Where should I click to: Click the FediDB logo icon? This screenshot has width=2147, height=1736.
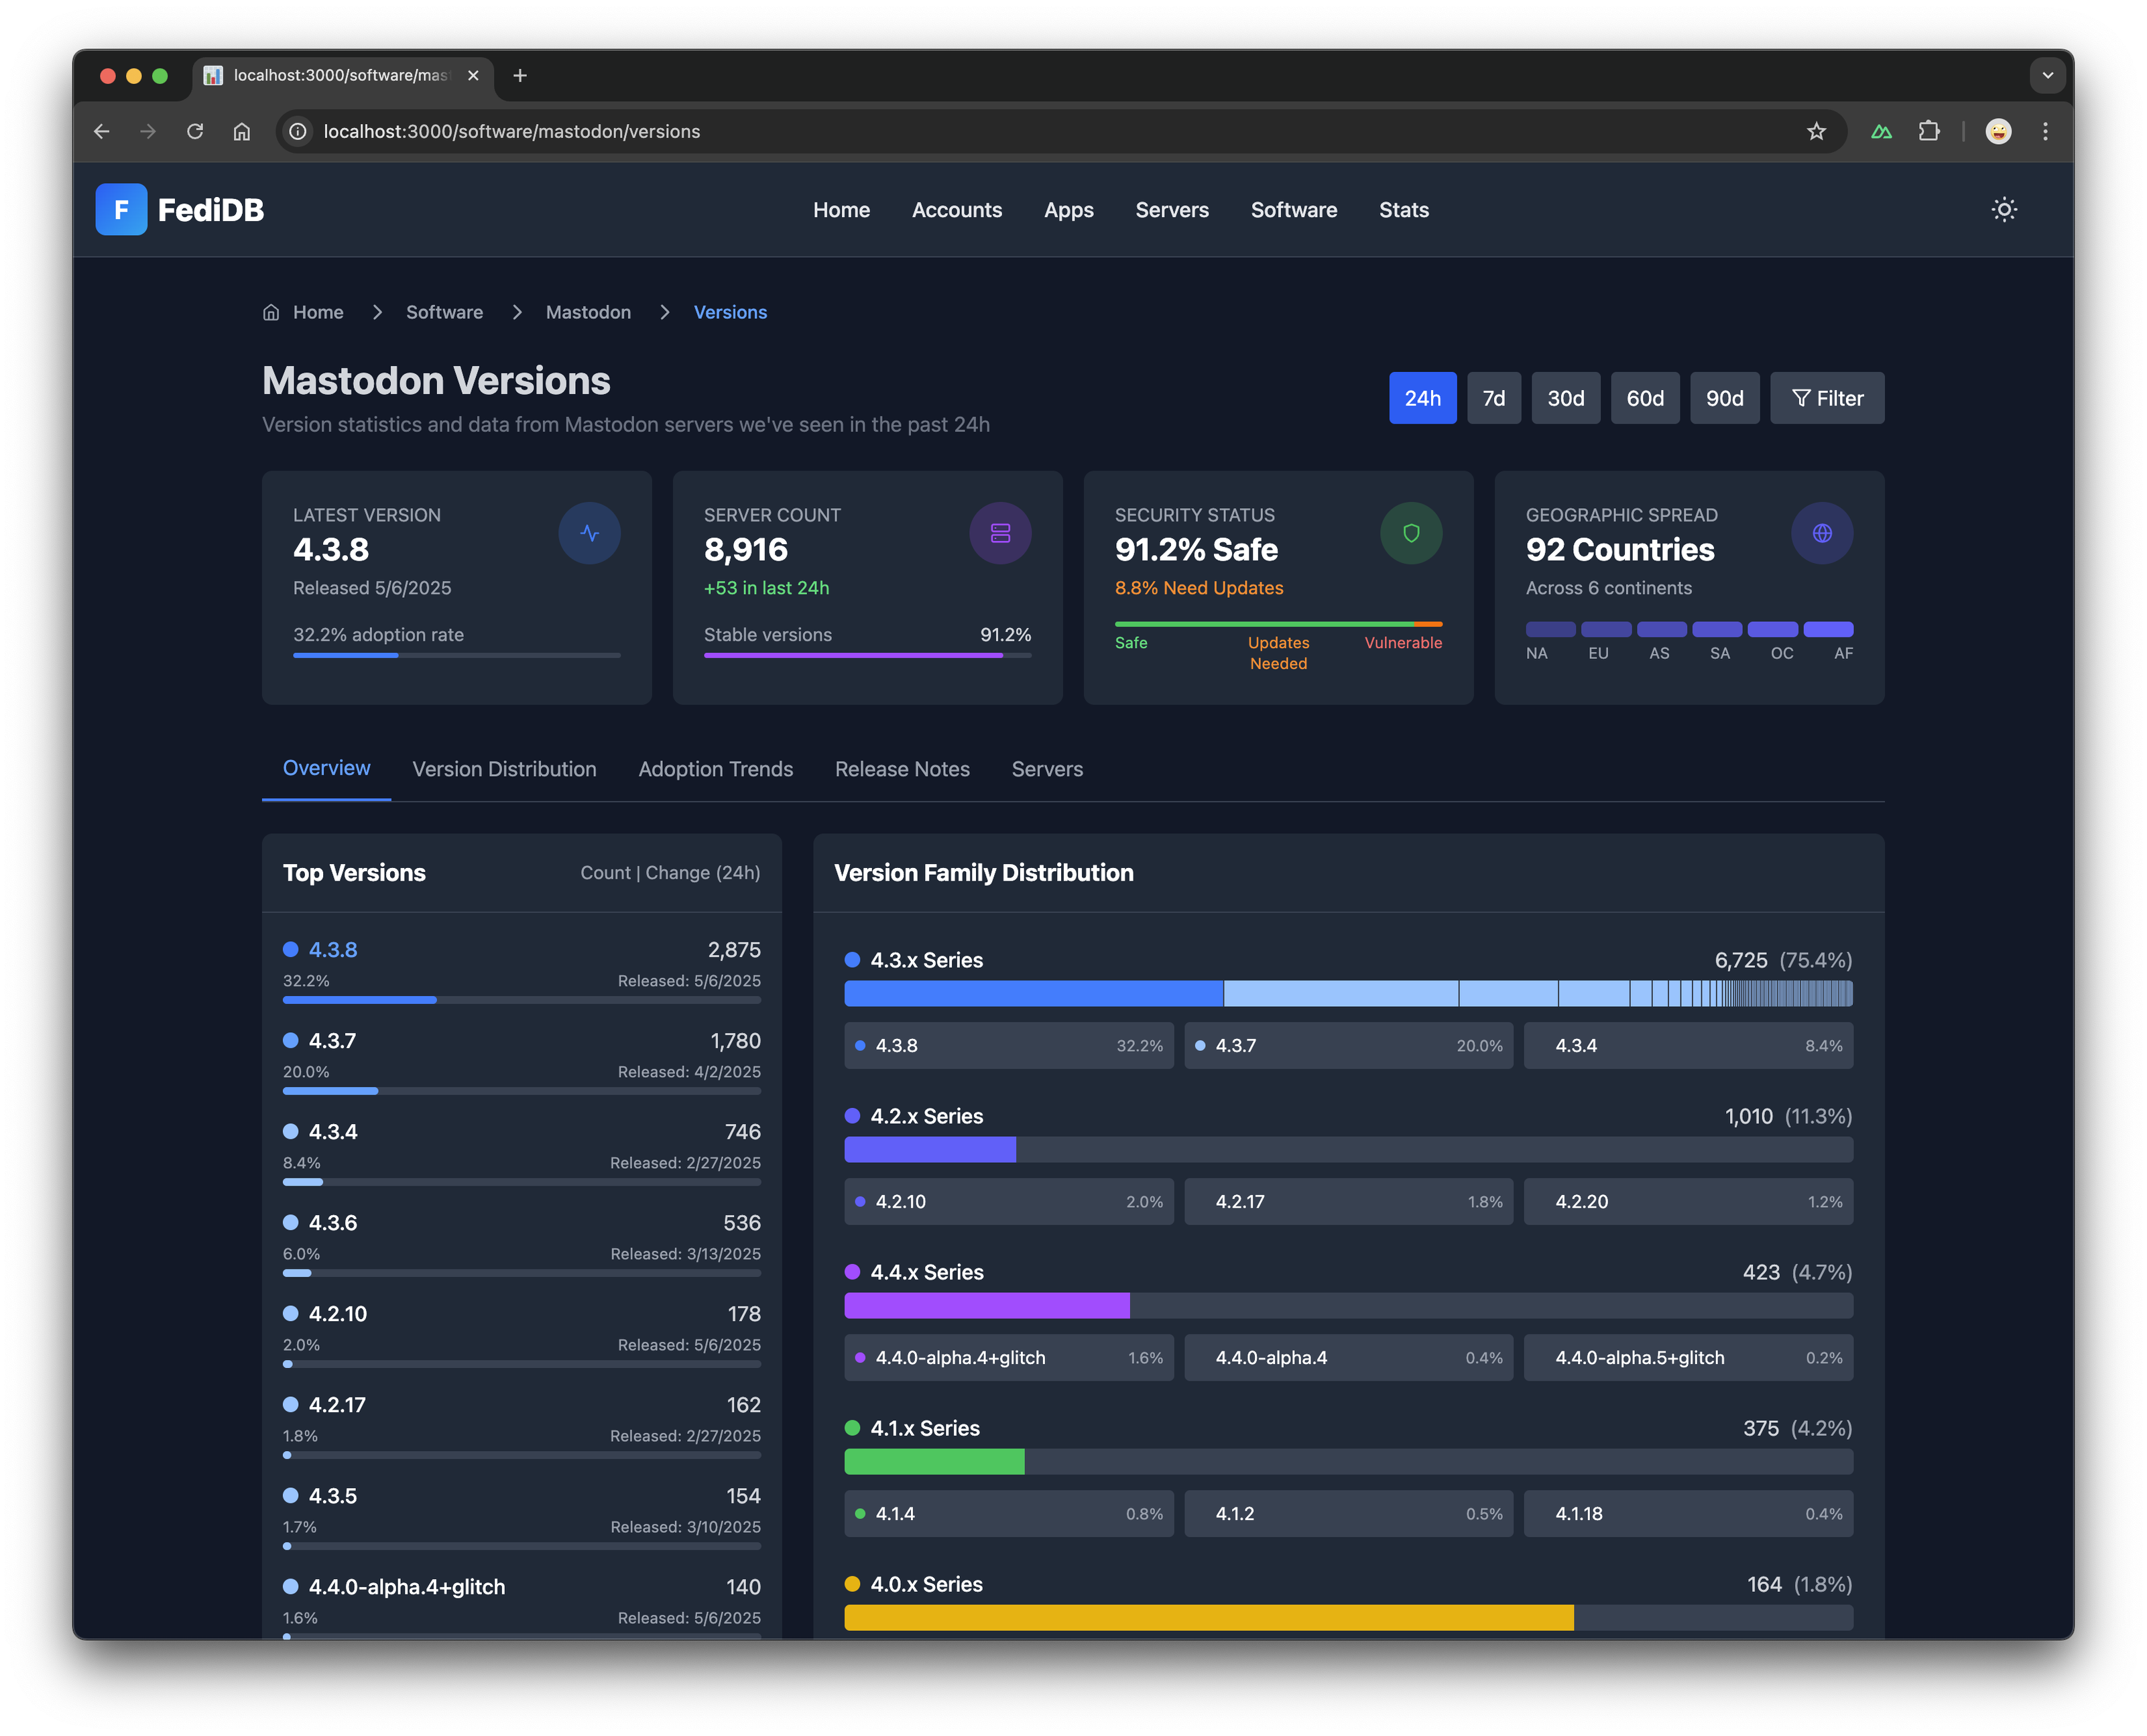coord(121,210)
